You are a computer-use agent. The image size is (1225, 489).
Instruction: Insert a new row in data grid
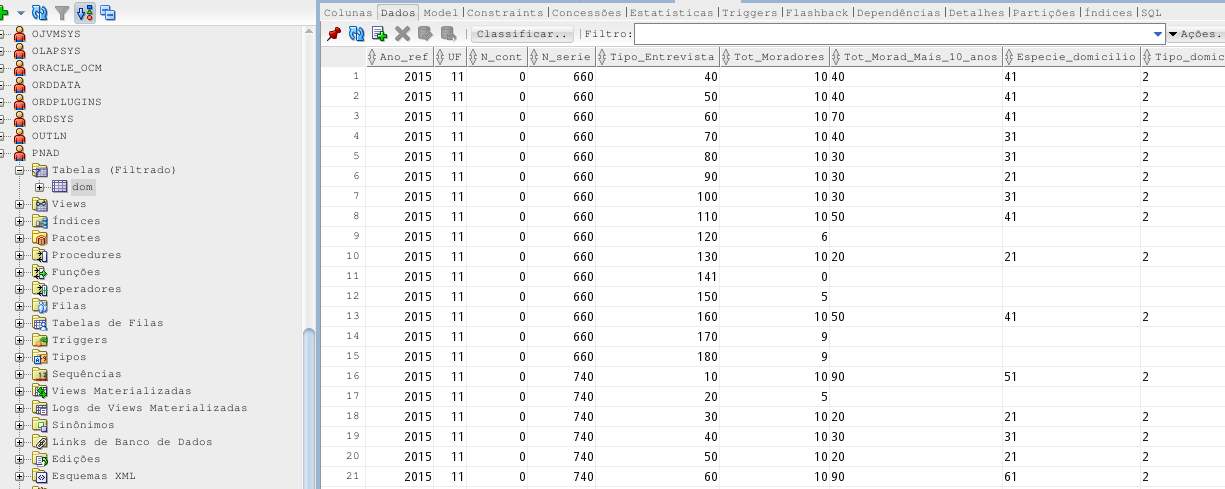tap(380, 34)
